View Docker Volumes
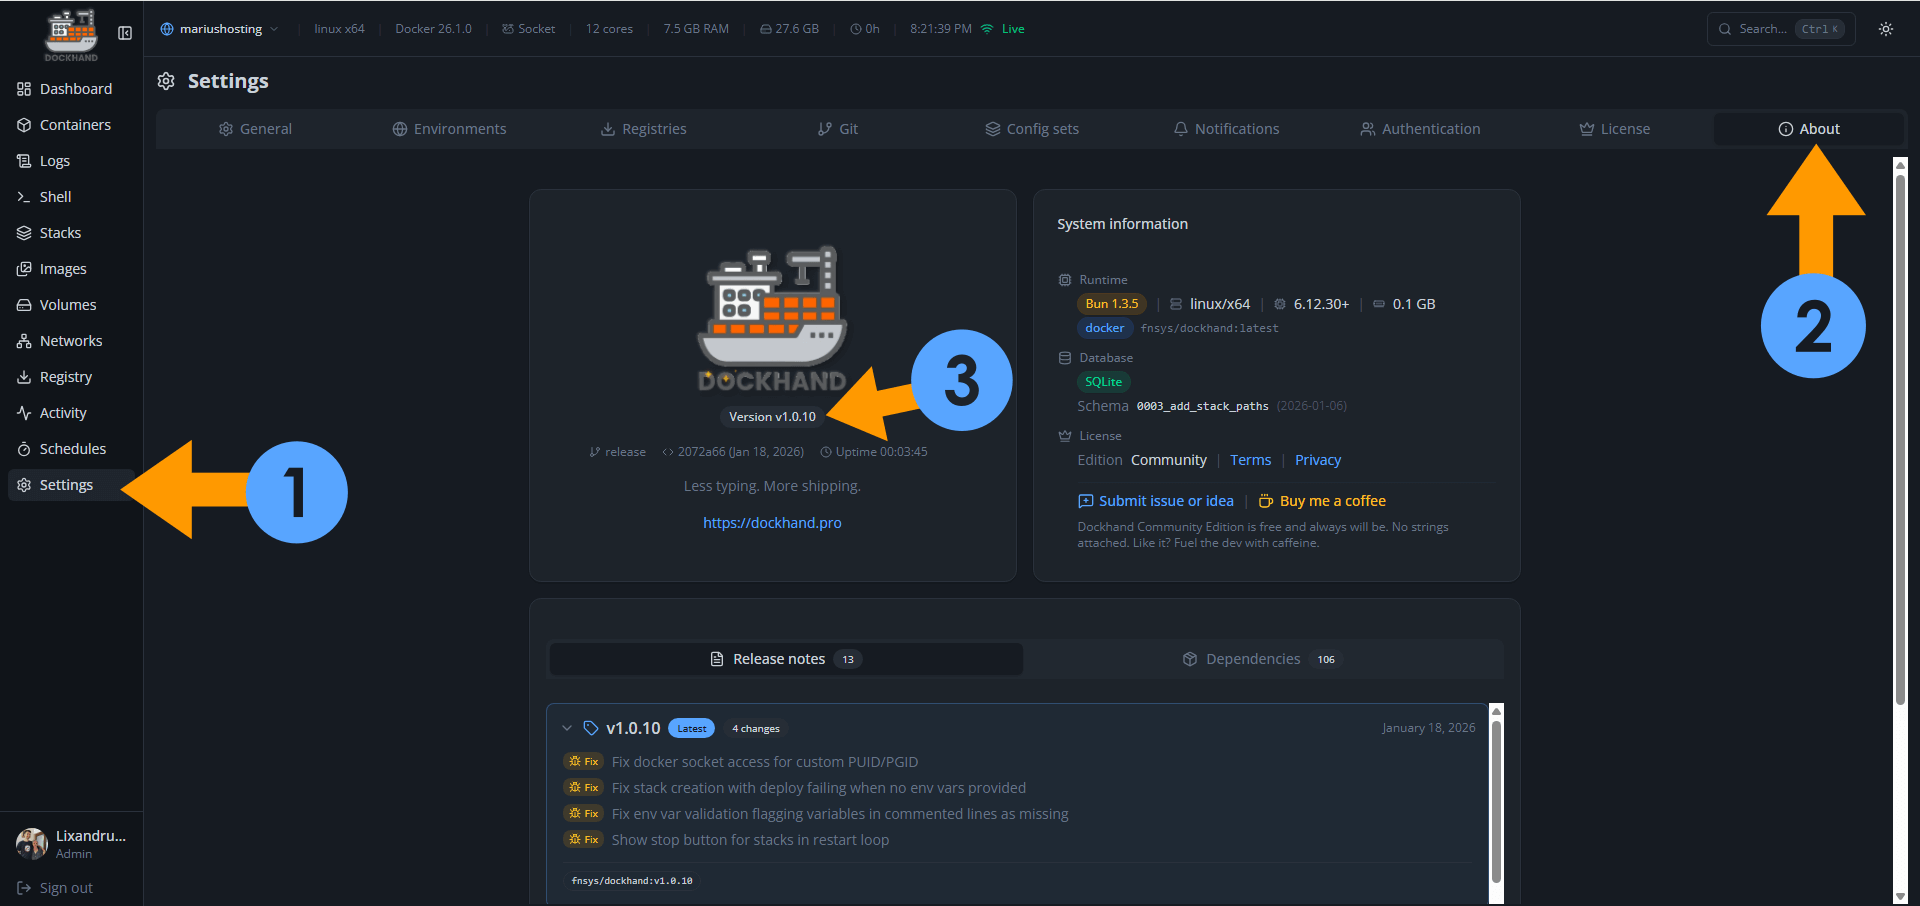Screen dimensions: 1920x906 66,304
